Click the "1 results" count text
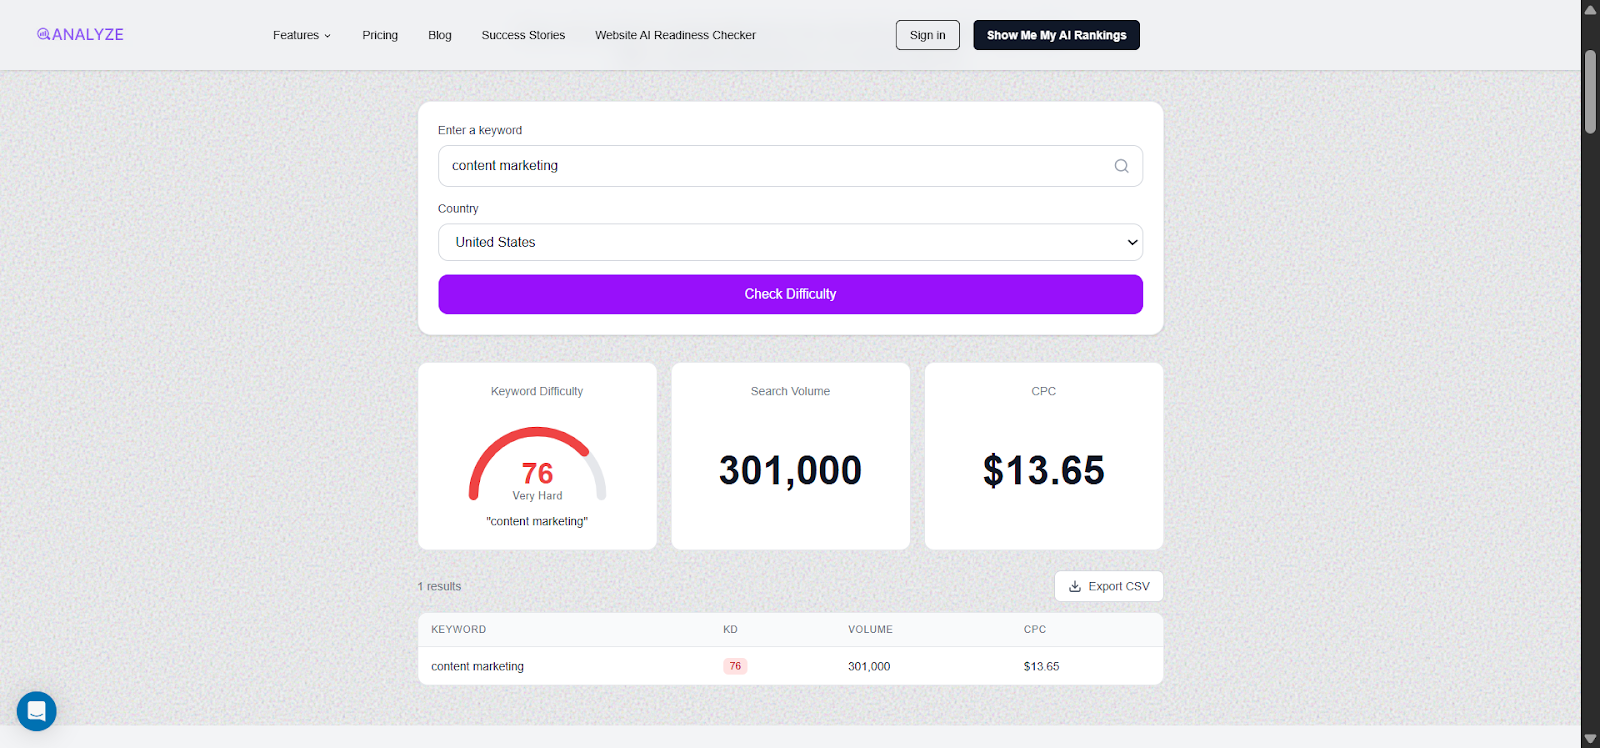Image resolution: width=1600 pixels, height=748 pixels. click(439, 586)
